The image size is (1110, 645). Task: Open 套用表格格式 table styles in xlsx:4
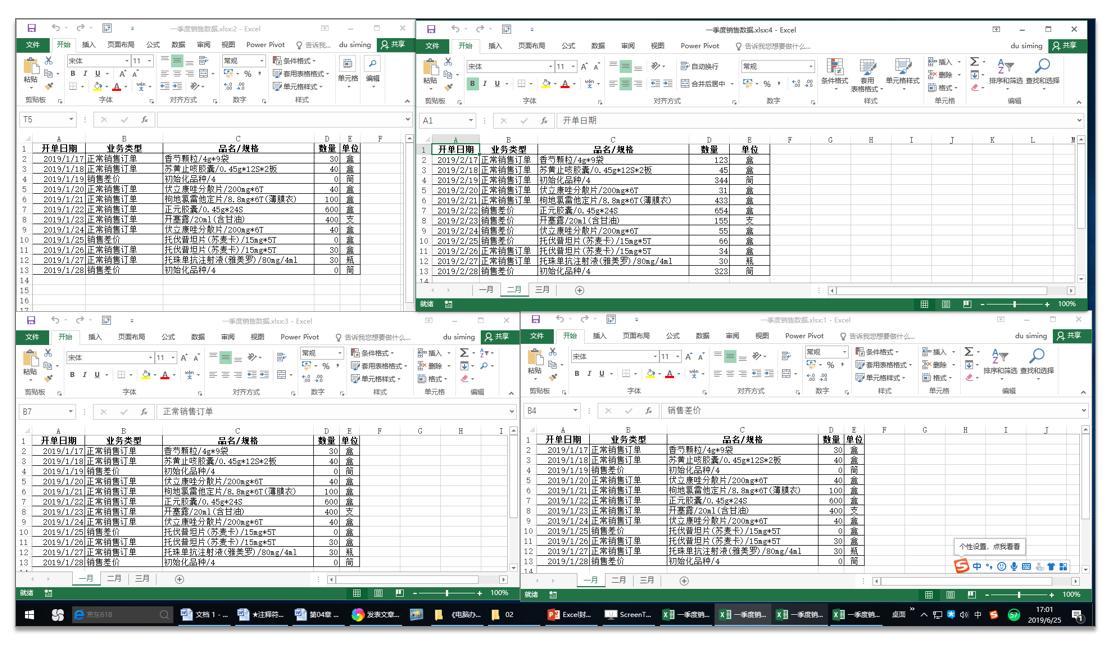(868, 75)
